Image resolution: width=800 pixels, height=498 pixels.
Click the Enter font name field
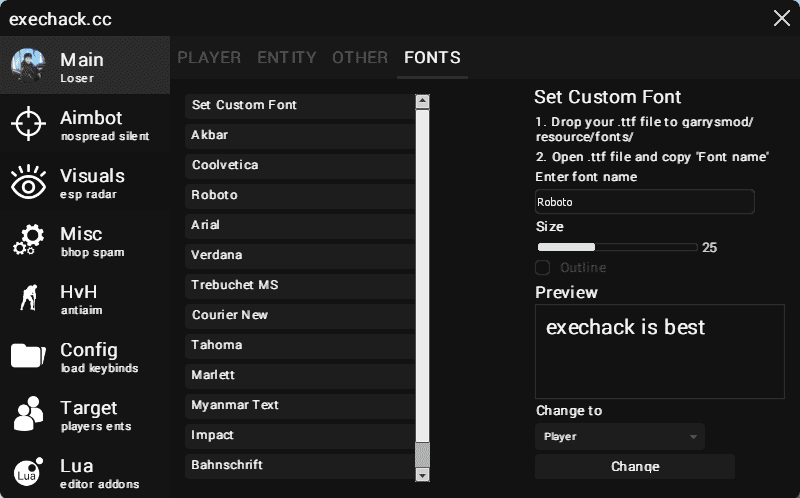(x=644, y=202)
